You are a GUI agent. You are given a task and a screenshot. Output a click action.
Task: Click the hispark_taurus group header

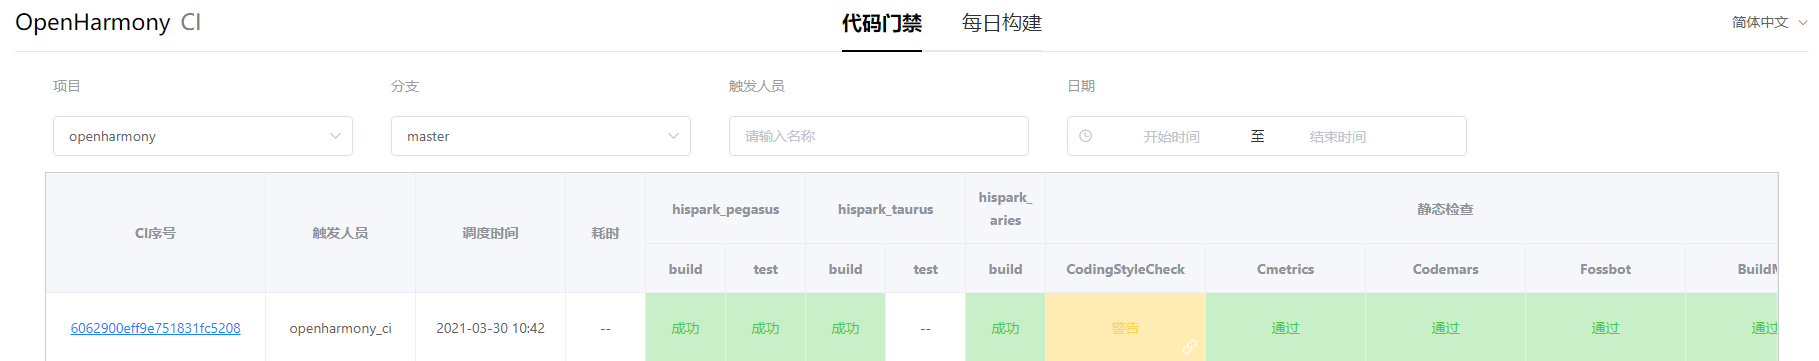pyautogui.click(x=885, y=209)
